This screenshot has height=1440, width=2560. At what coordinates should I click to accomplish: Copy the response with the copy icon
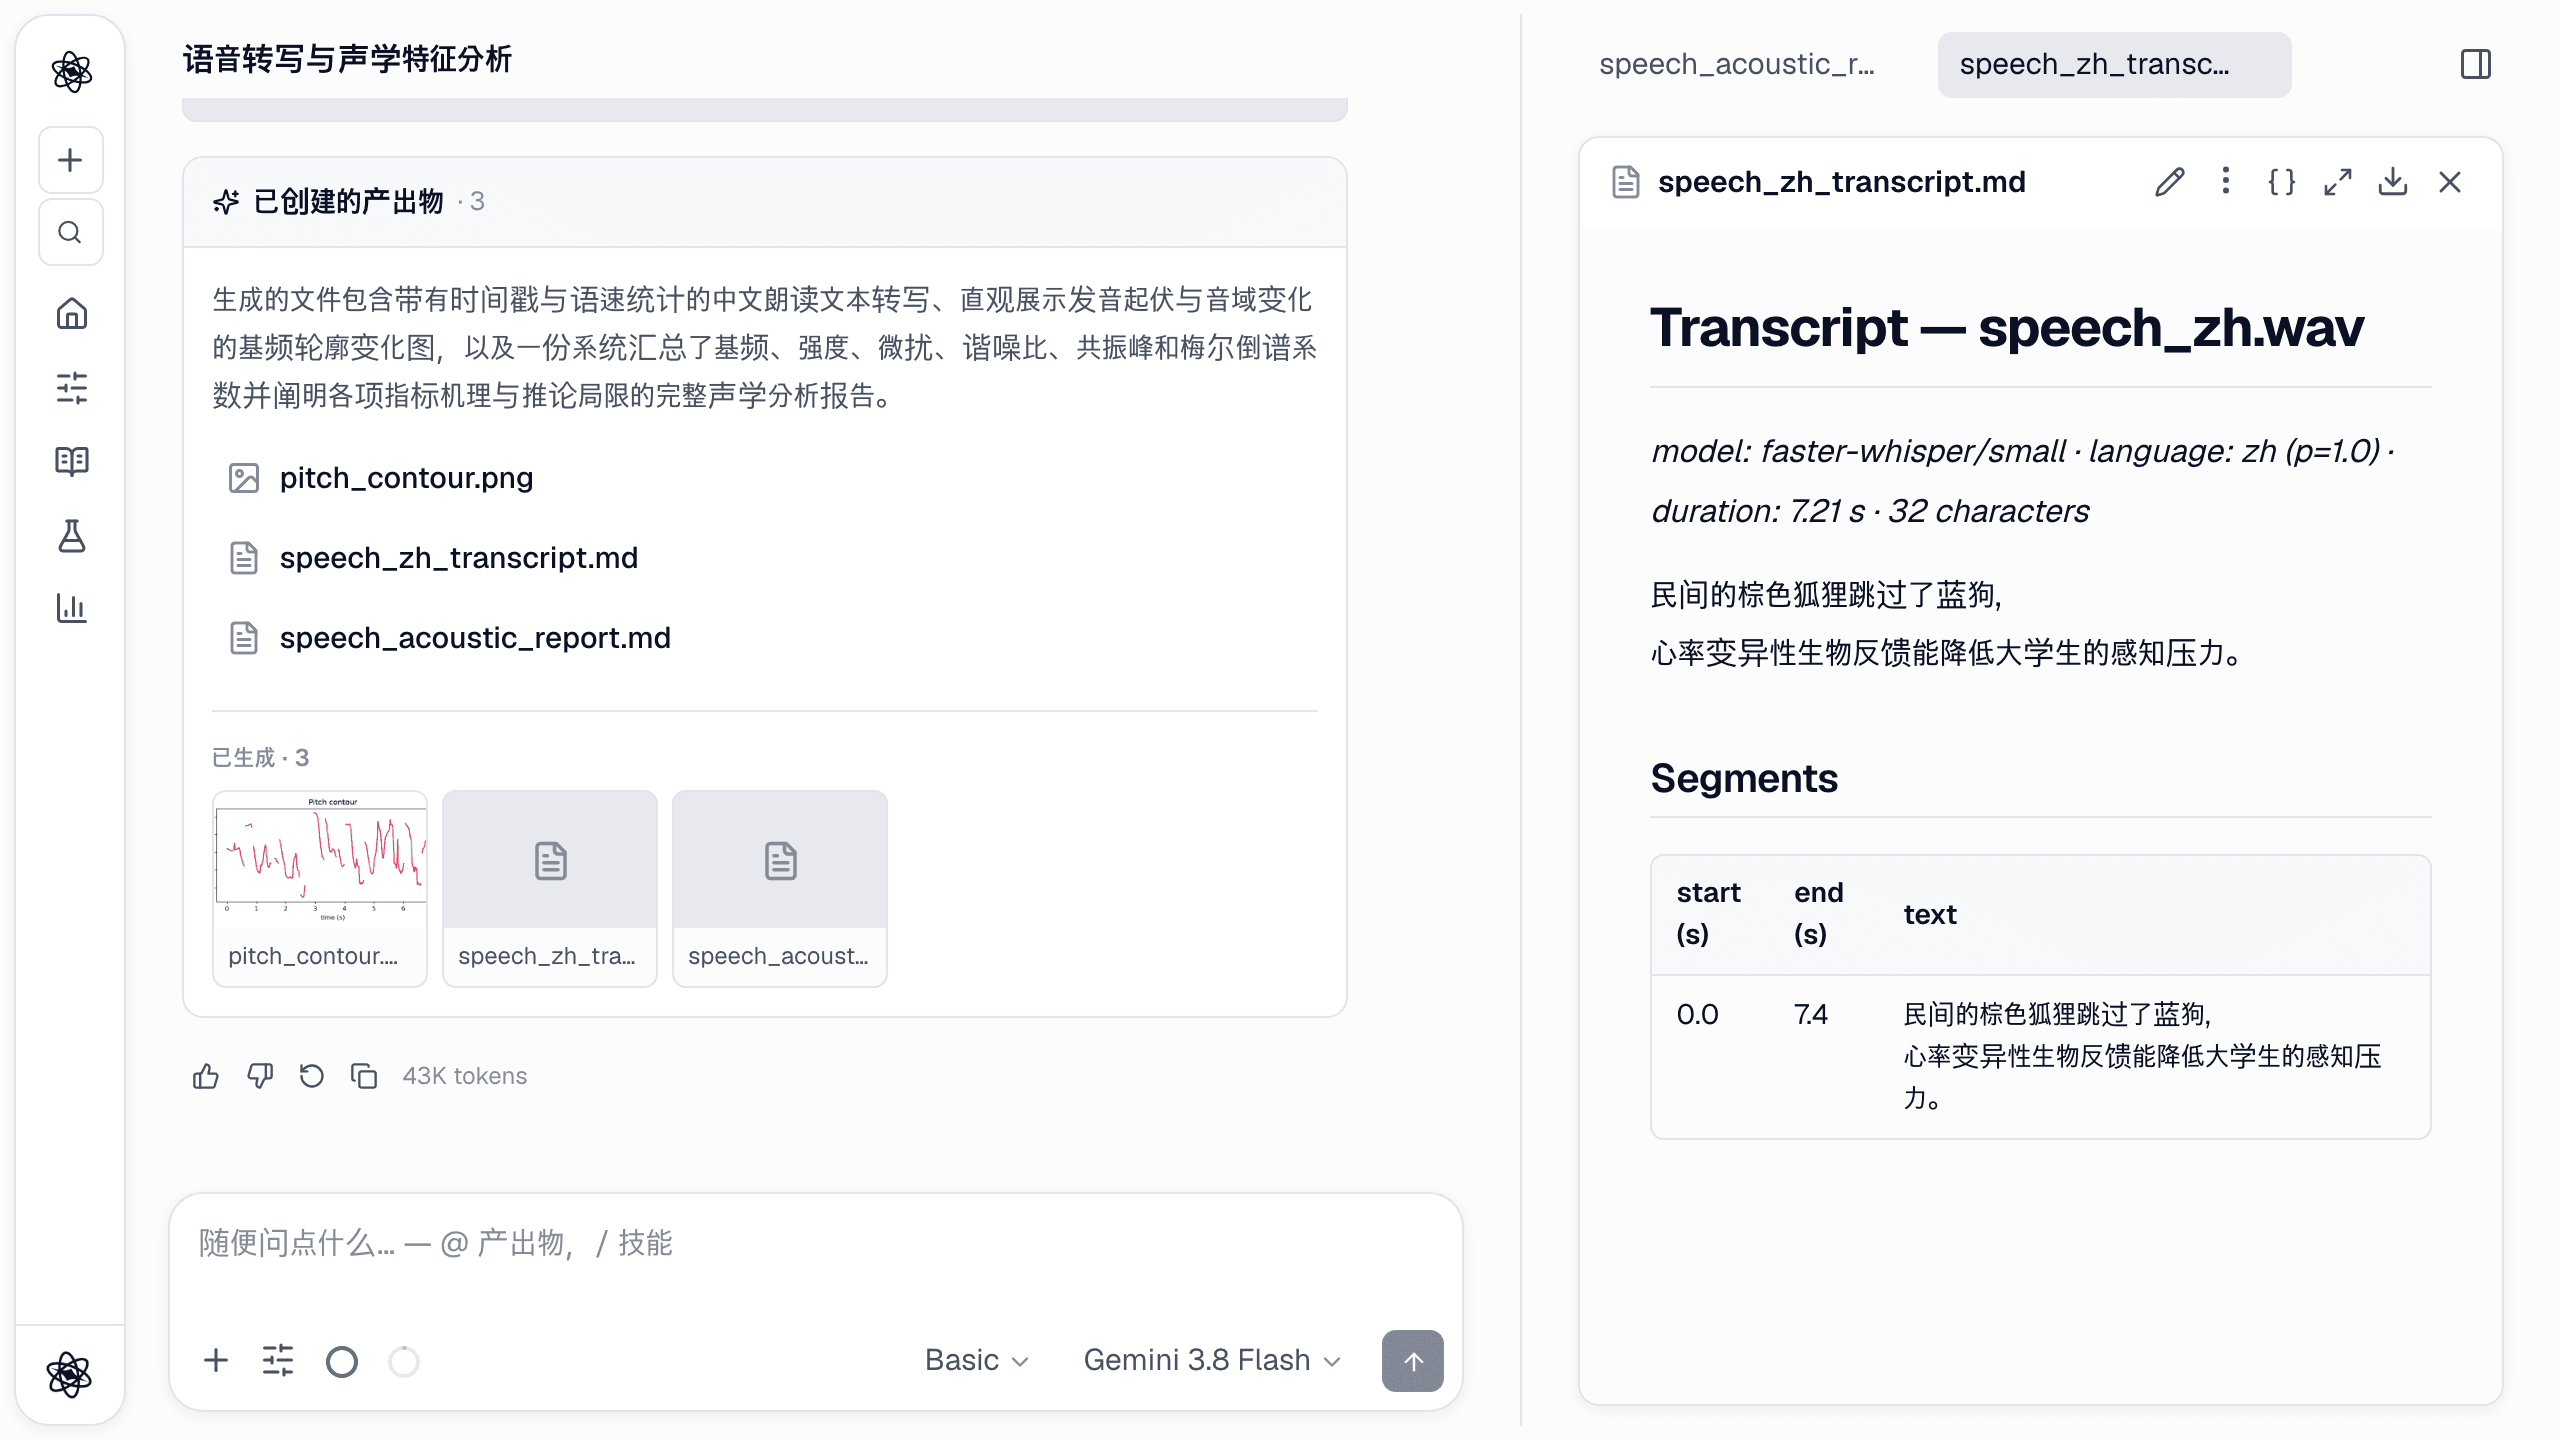(364, 1076)
